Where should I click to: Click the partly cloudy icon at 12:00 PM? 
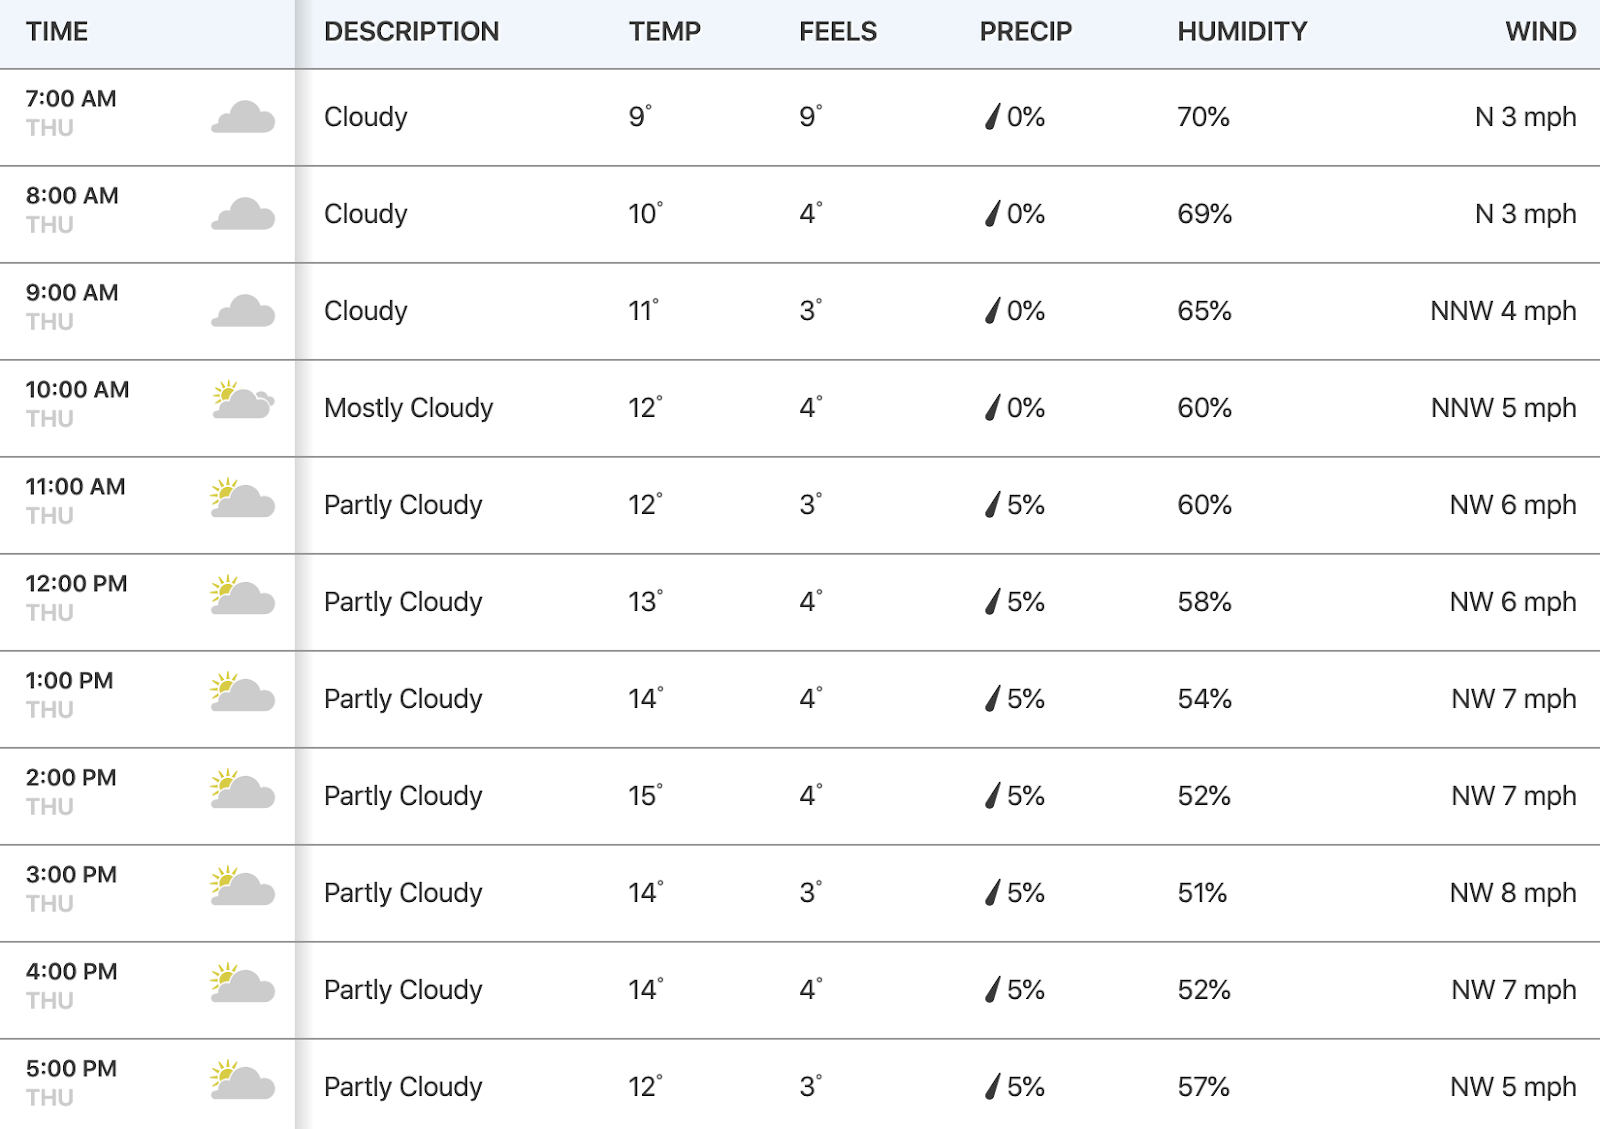tap(243, 594)
